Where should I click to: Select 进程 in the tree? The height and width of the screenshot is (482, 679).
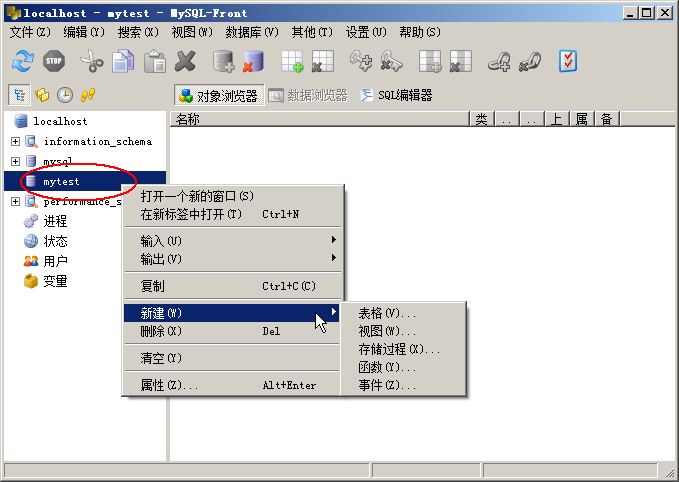(x=55, y=221)
